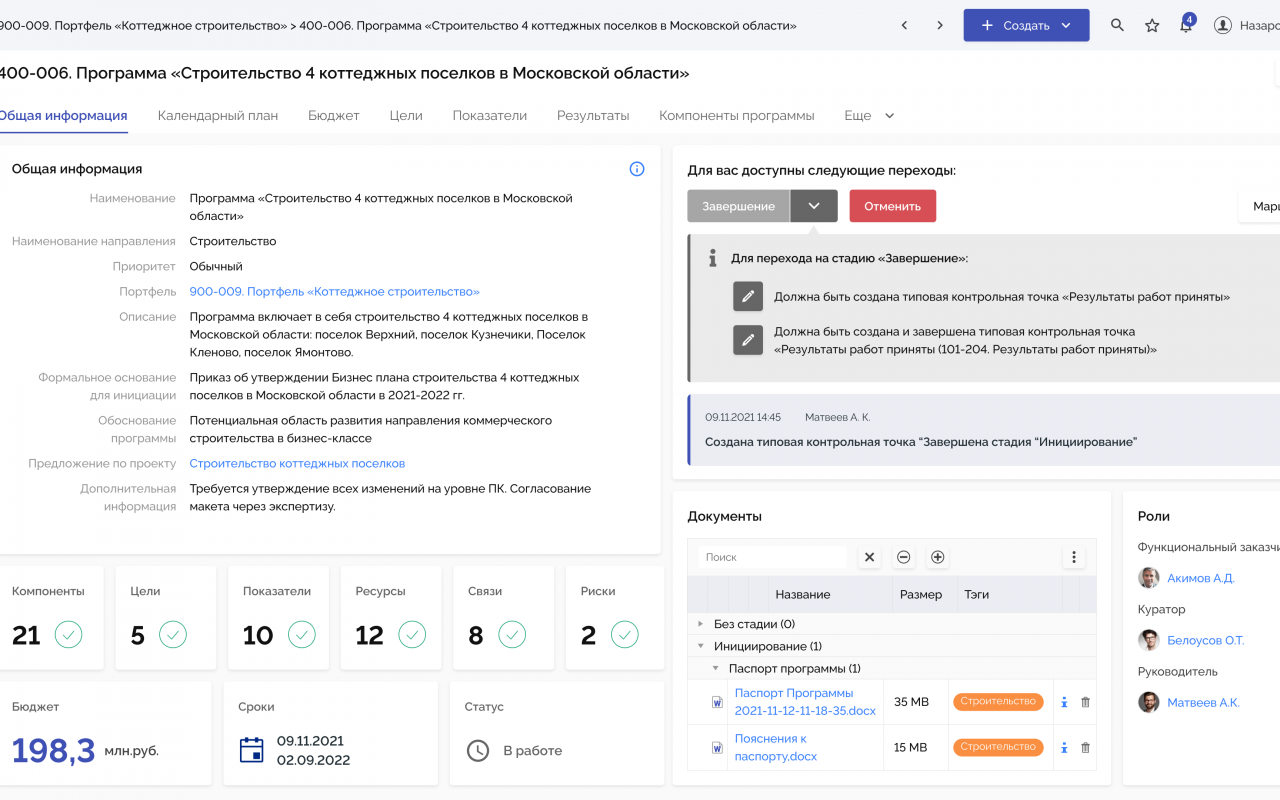The height and width of the screenshot is (800, 1280).
Task: Open Строительство коттеджных поселков proposal link
Action: click(297, 463)
